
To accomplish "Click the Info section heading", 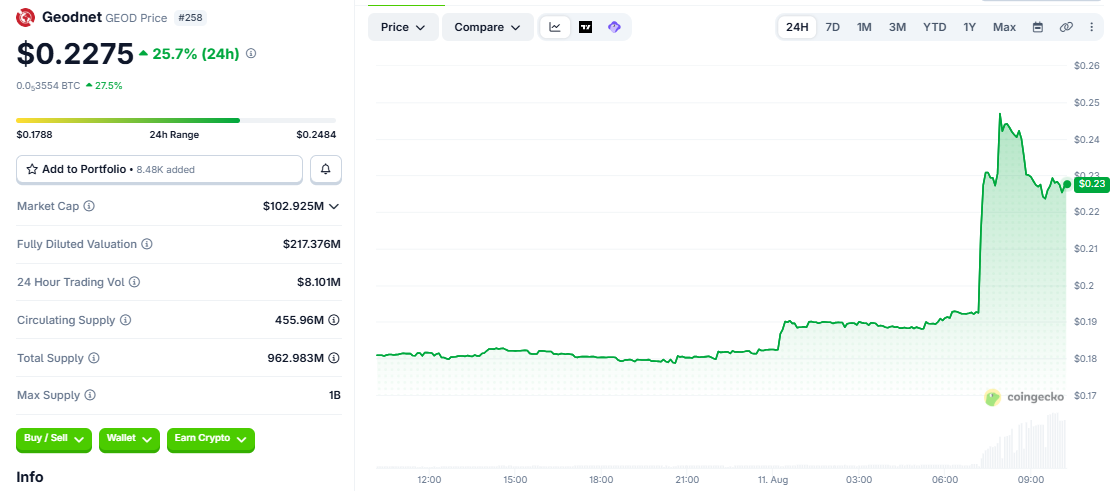I will tap(30, 477).
